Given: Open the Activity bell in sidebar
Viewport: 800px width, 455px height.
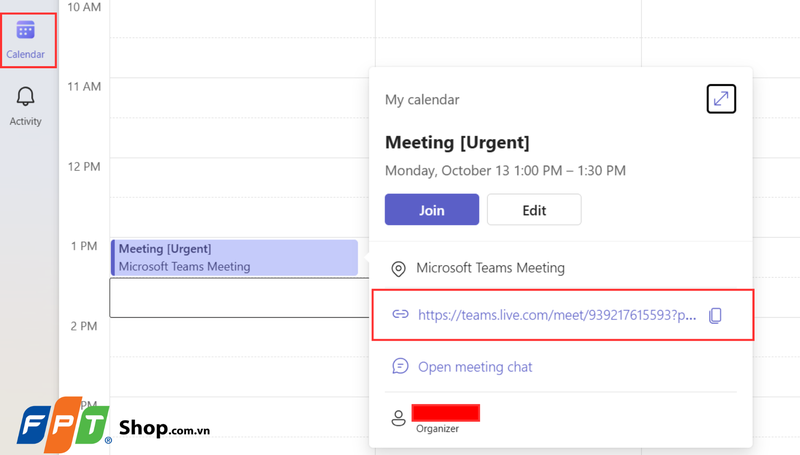Looking at the screenshot, I should pos(26,107).
